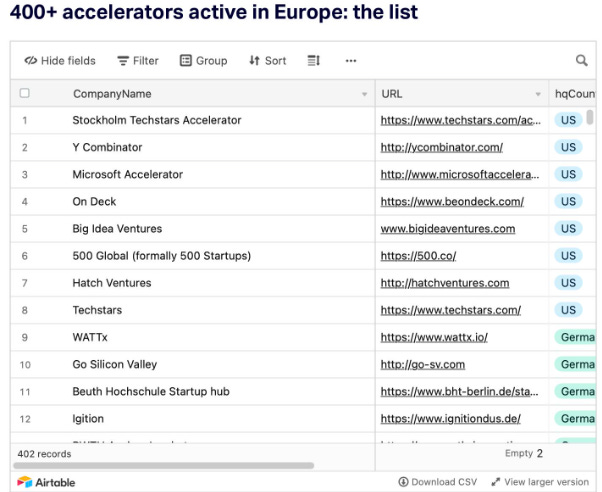The width and height of the screenshot is (602, 492).
Task: Open the Sort options
Action: point(268,61)
